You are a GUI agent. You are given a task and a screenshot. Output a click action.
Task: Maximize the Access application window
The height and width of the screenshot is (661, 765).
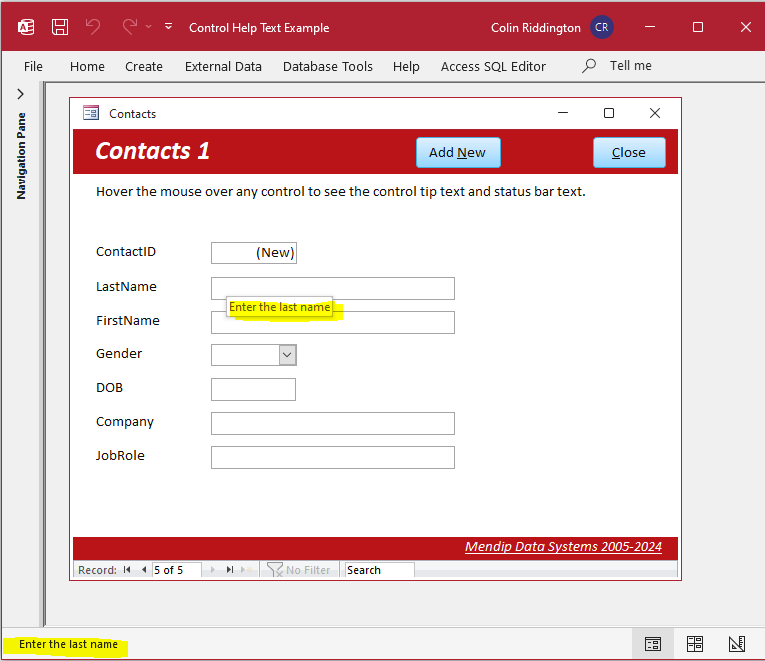(x=698, y=27)
